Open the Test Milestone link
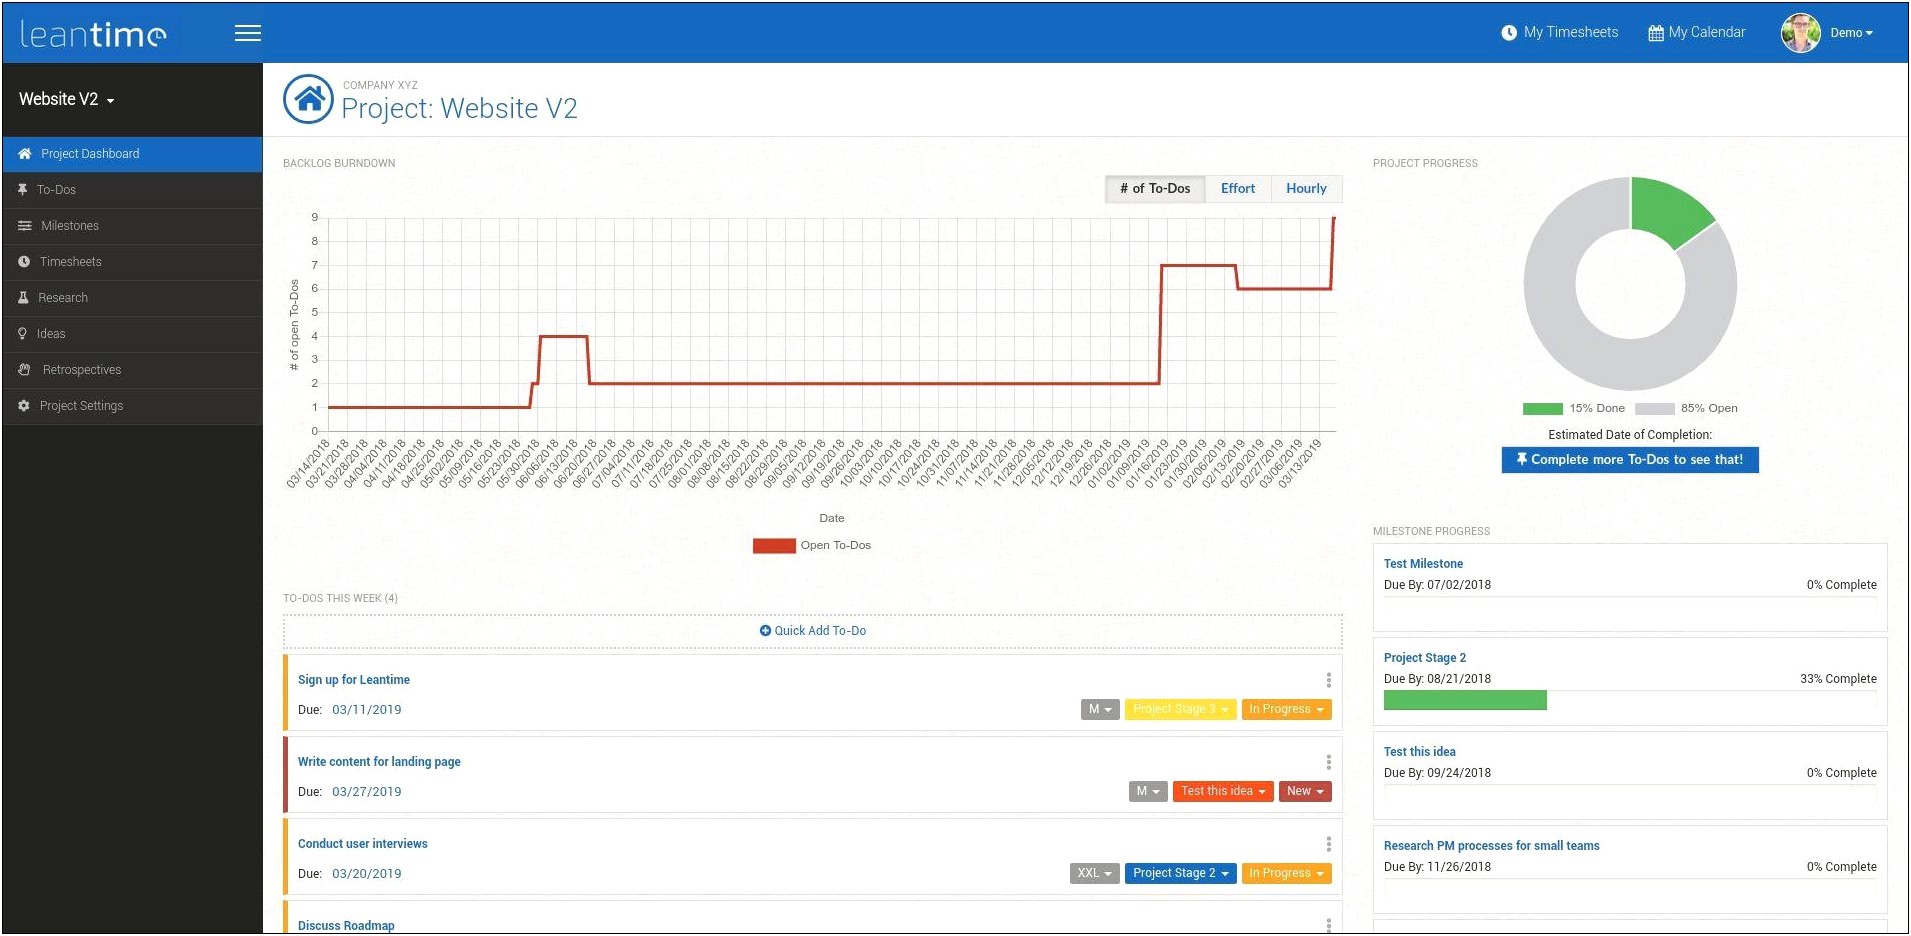1911x936 pixels. click(x=1423, y=564)
